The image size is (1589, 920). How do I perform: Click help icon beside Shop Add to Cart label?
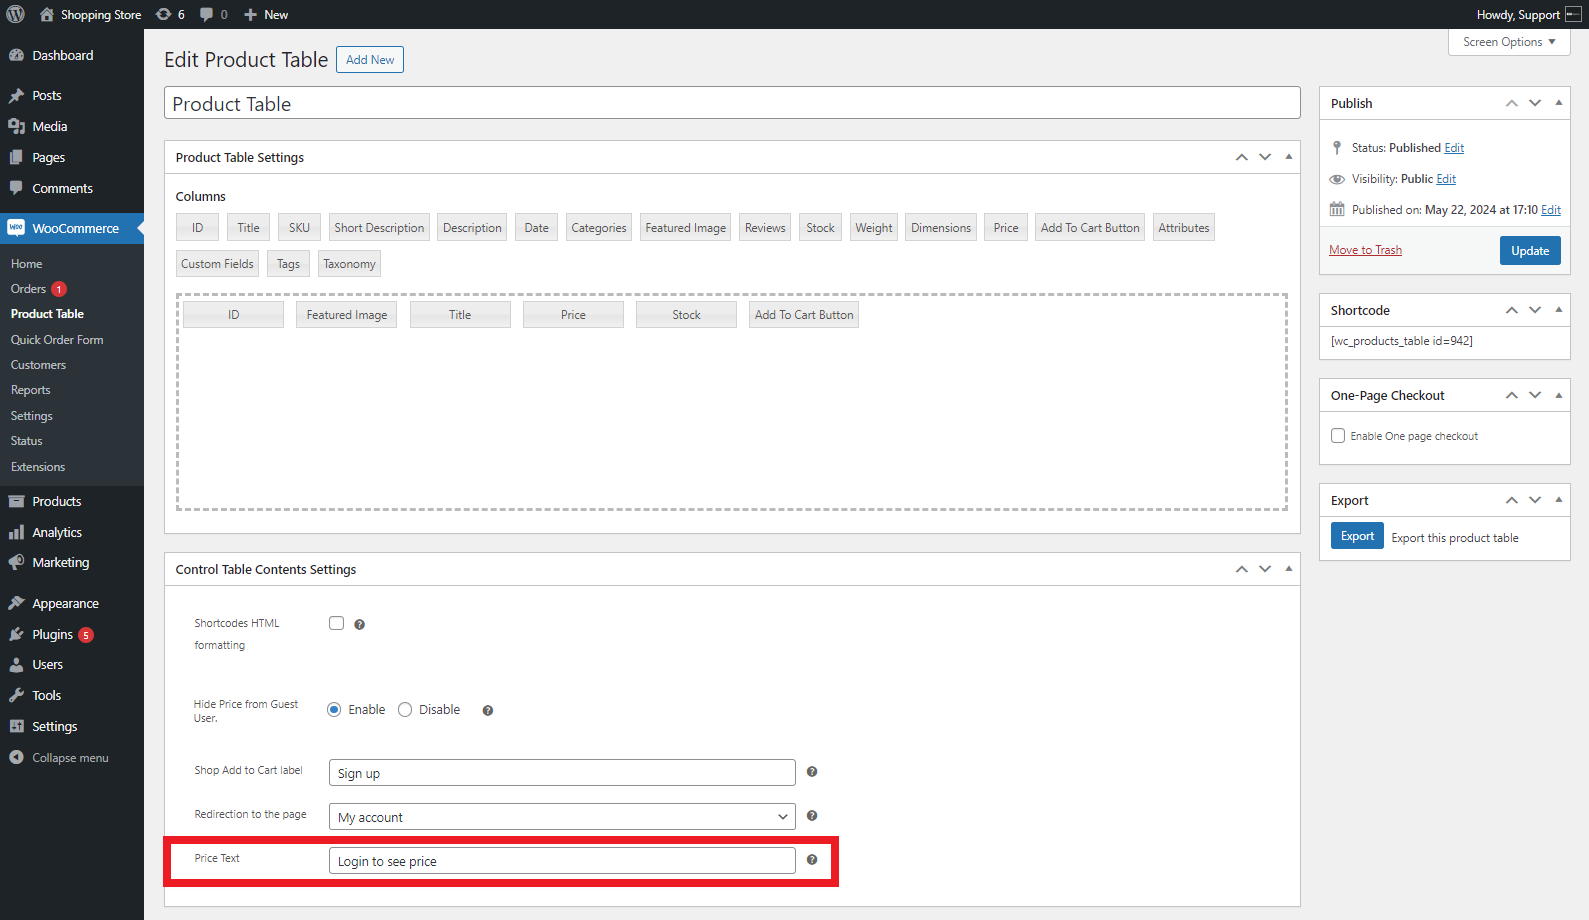pyautogui.click(x=812, y=772)
